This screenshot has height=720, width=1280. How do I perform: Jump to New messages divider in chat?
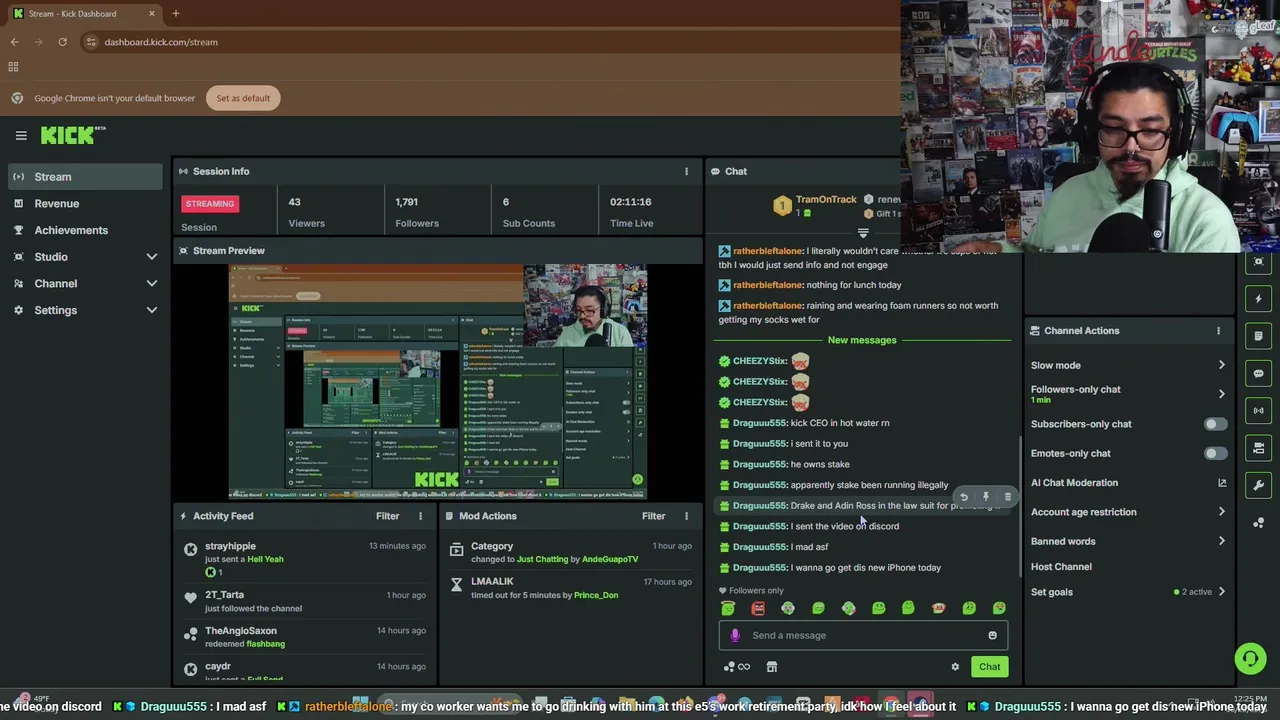point(862,340)
